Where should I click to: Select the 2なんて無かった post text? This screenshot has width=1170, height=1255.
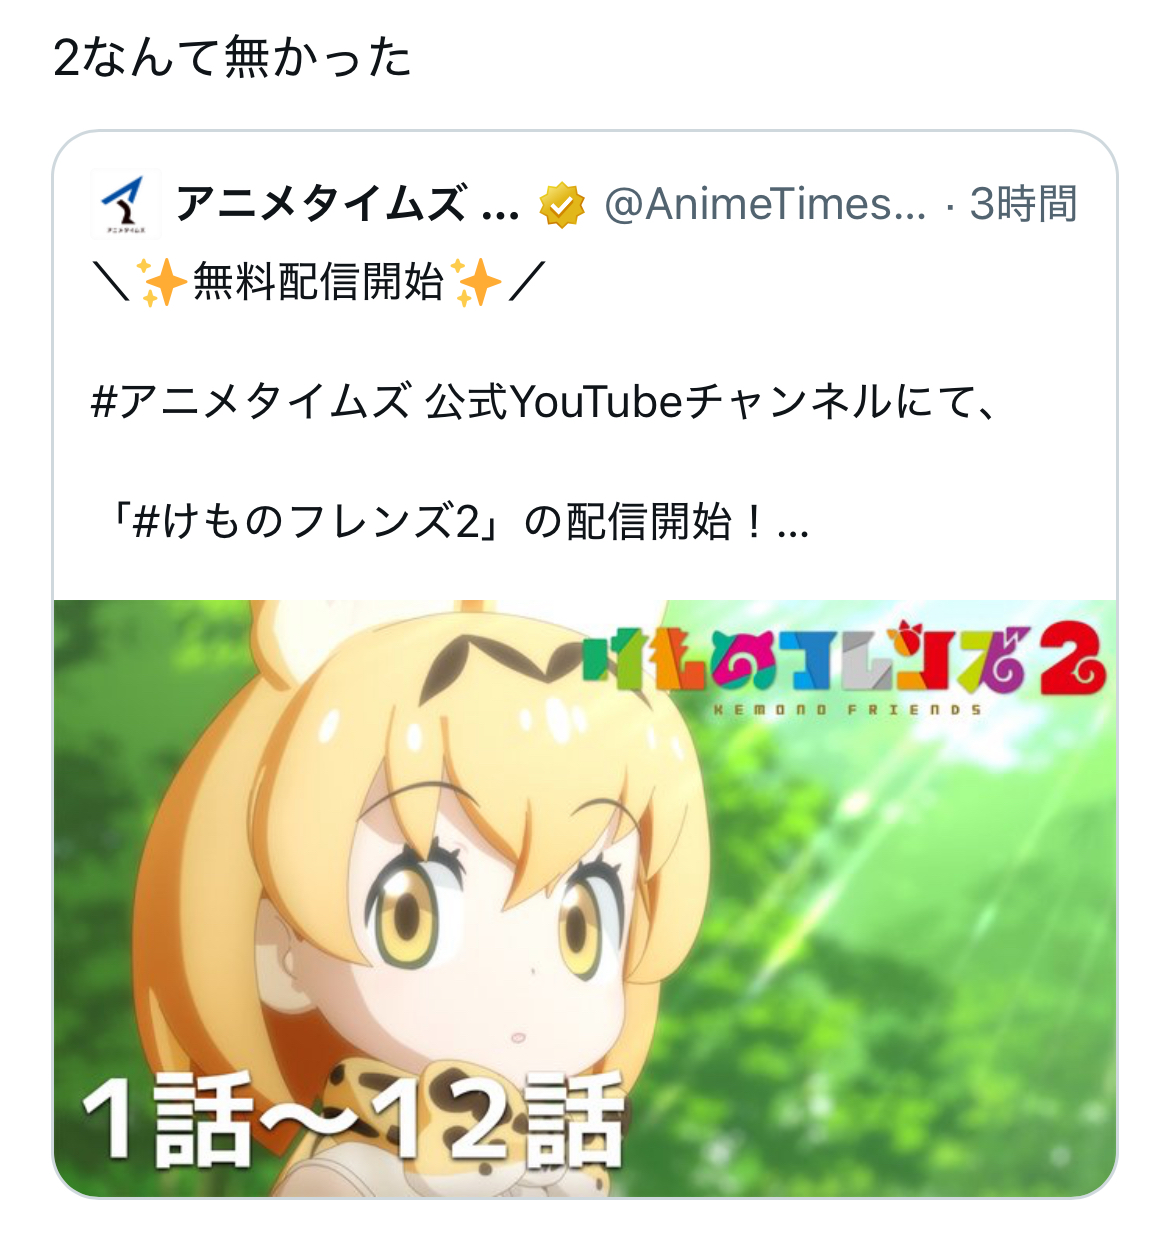click(232, 57)
